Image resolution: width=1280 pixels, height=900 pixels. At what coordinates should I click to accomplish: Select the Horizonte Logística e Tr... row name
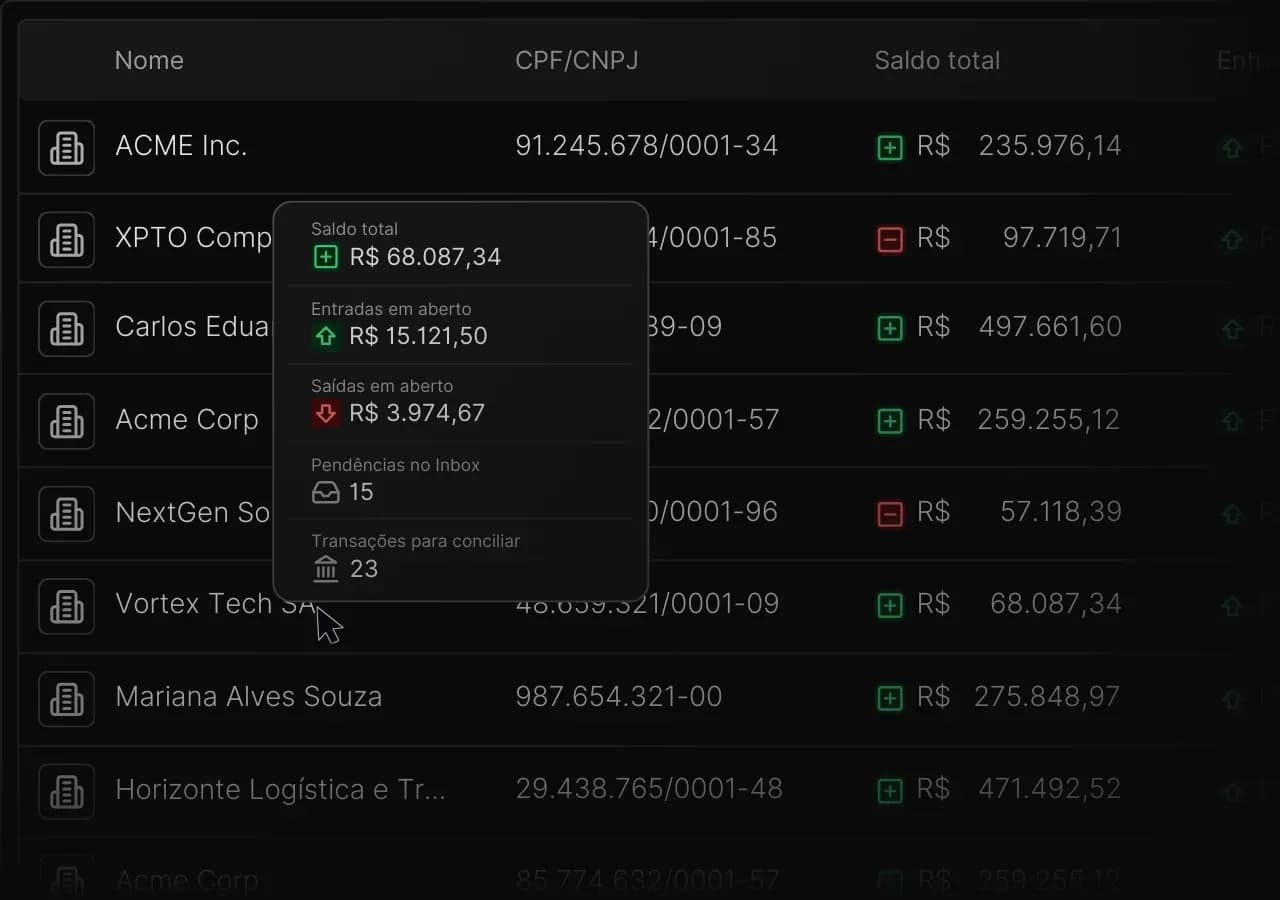[x=280, y=789]
